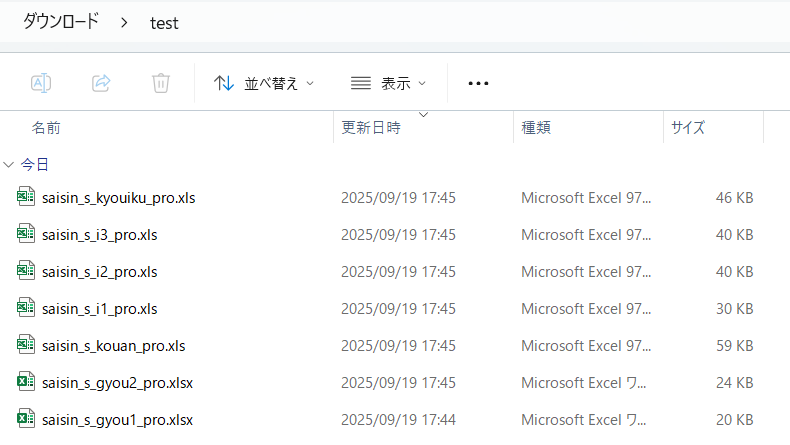The width and height of the screenshot is (790, 445).
Task: Click the saisin_s_i1_pro.xls Excel file icon
Action: click(26, 307)
